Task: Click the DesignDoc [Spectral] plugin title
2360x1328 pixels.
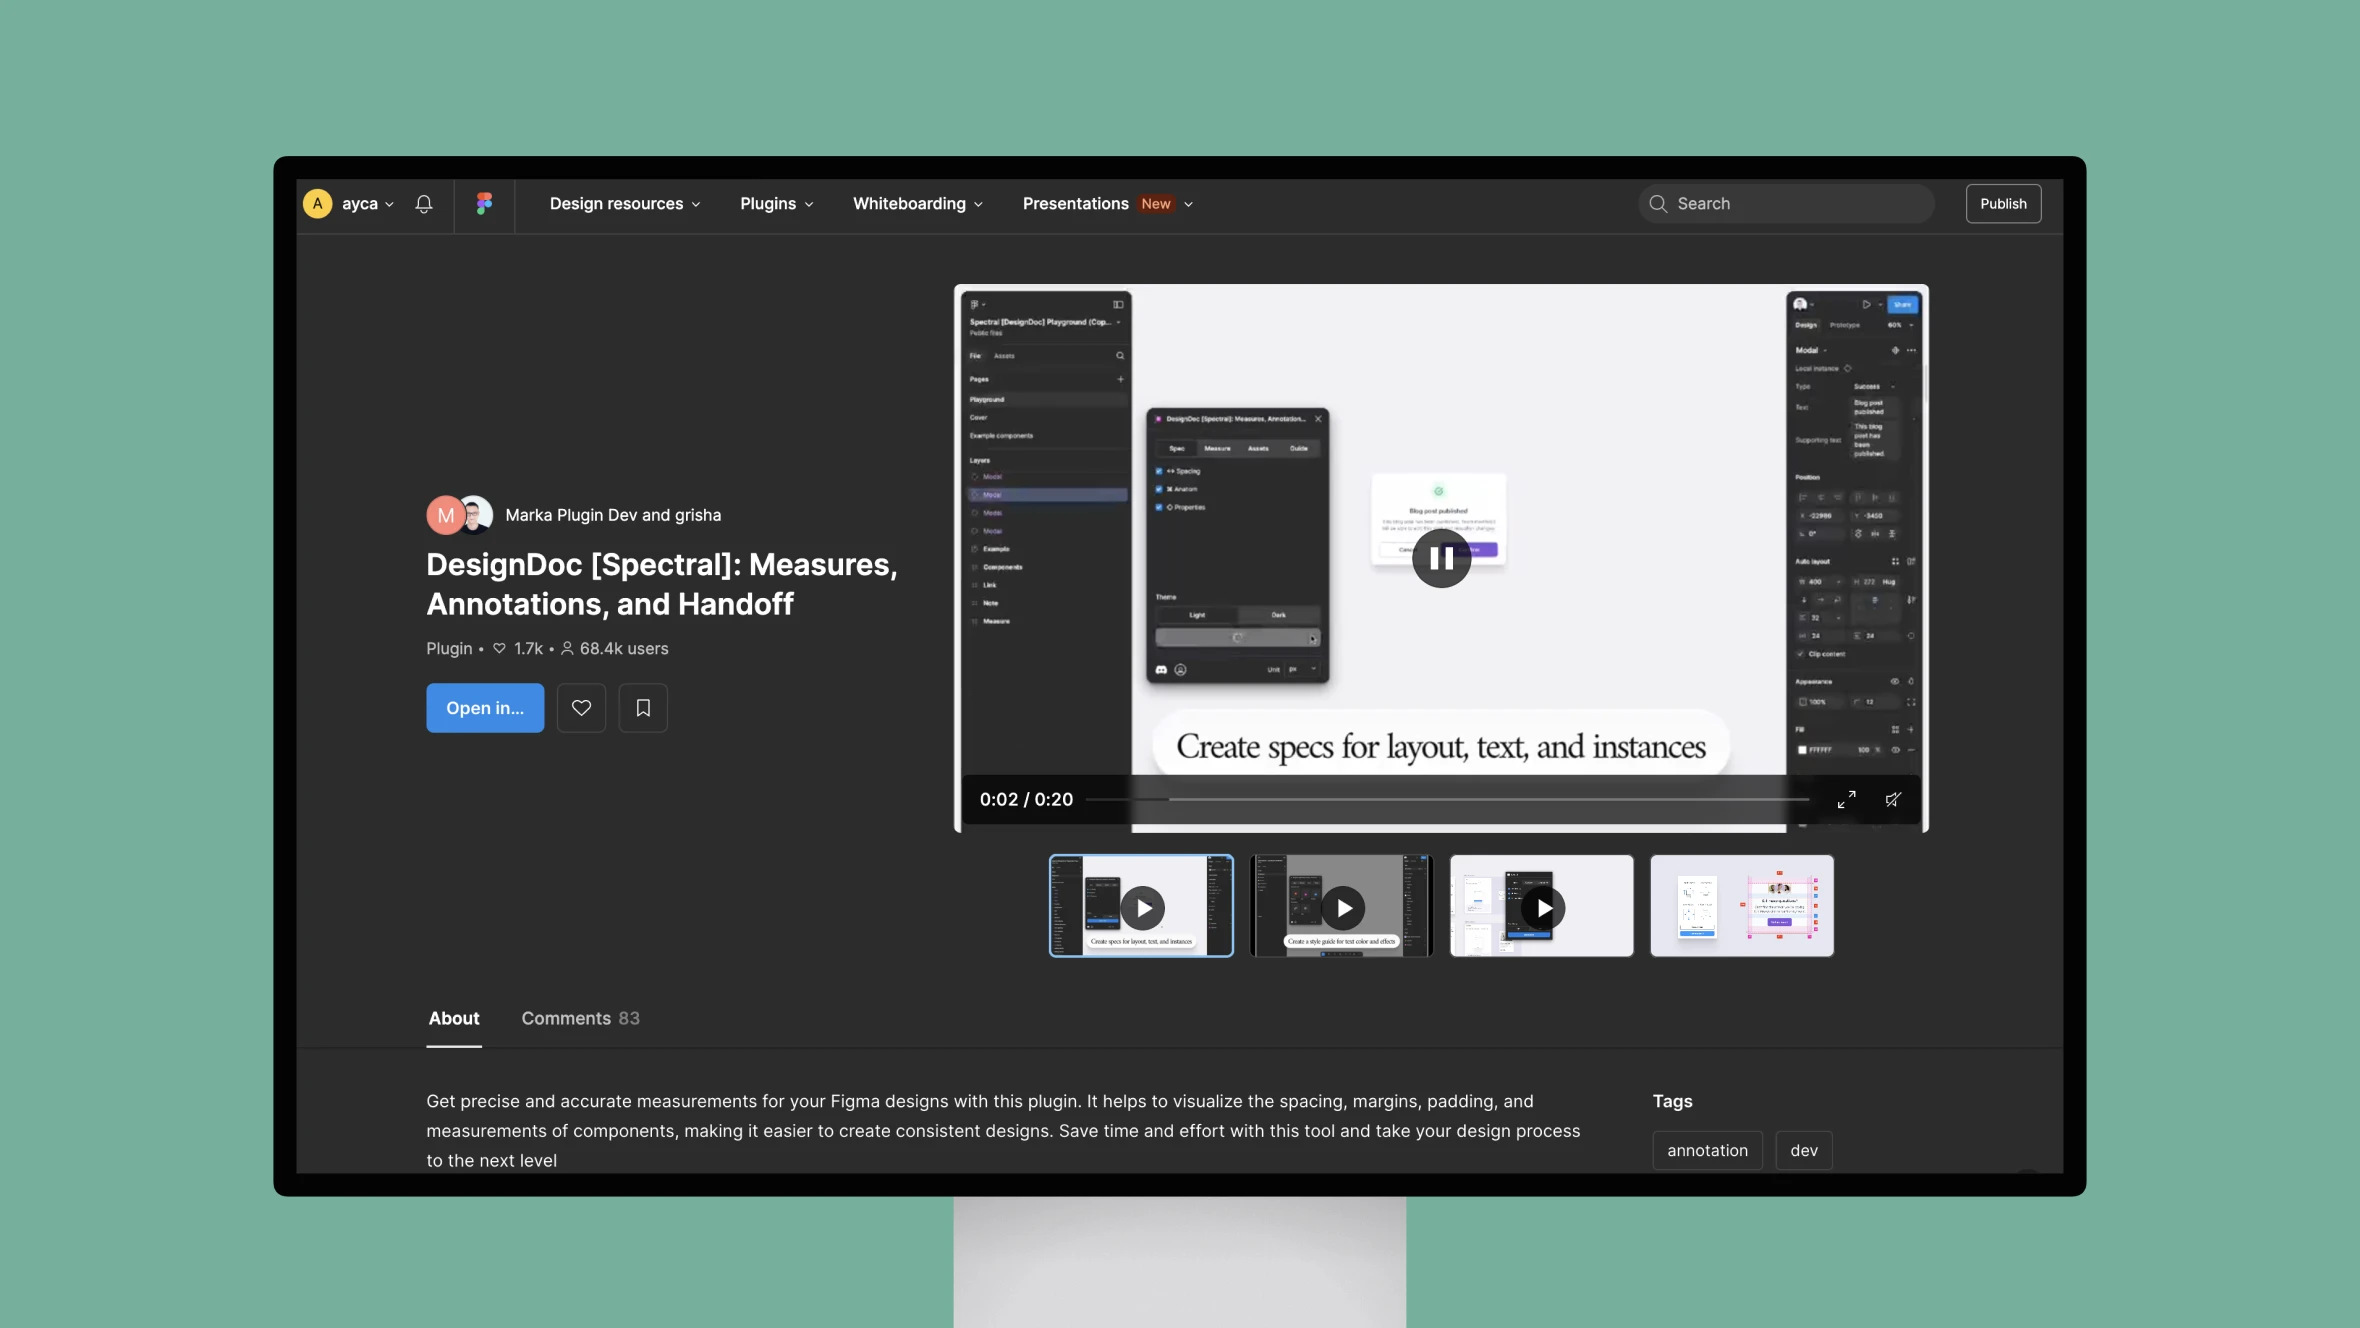Action: [x=662, y=585]
